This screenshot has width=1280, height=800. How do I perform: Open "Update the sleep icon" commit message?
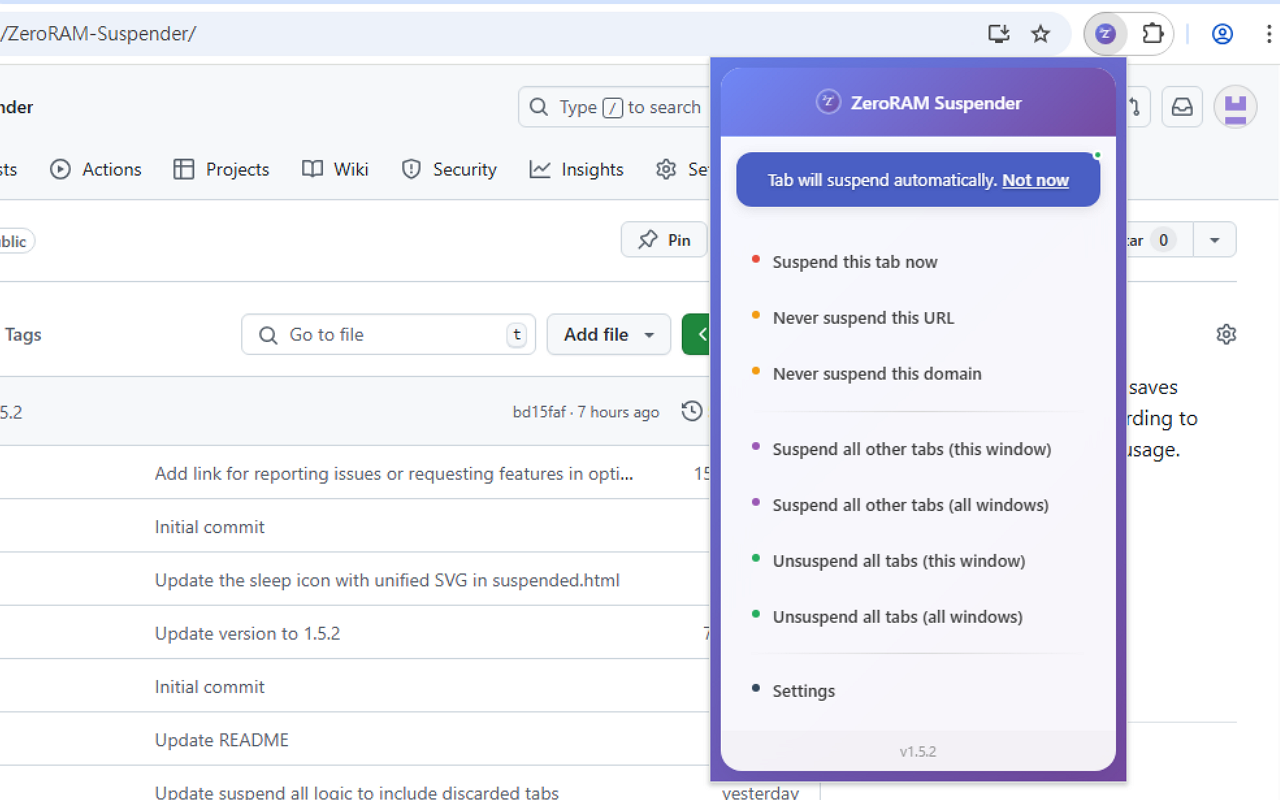(x=387, y=580)
